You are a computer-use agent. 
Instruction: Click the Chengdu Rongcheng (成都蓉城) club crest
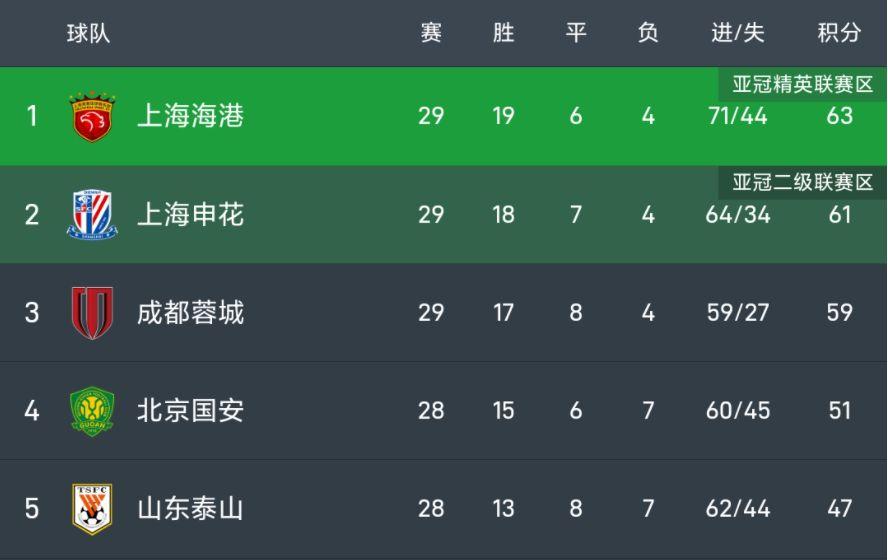click(x=92, y=313)
